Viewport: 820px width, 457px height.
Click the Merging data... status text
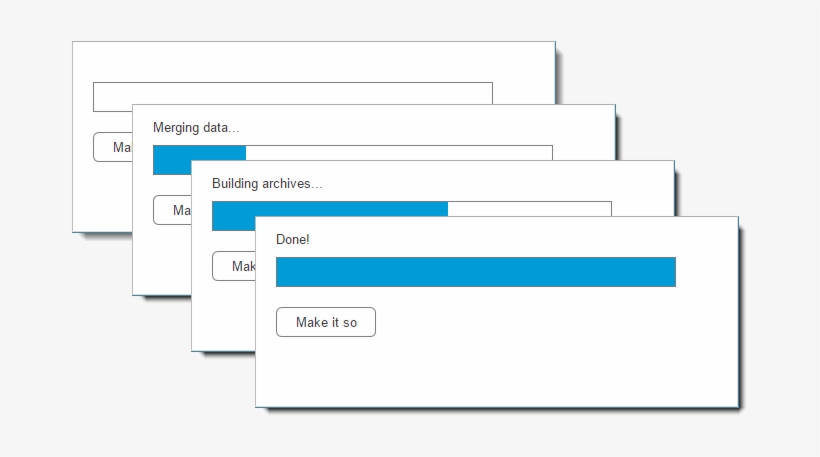coord(196,128)
